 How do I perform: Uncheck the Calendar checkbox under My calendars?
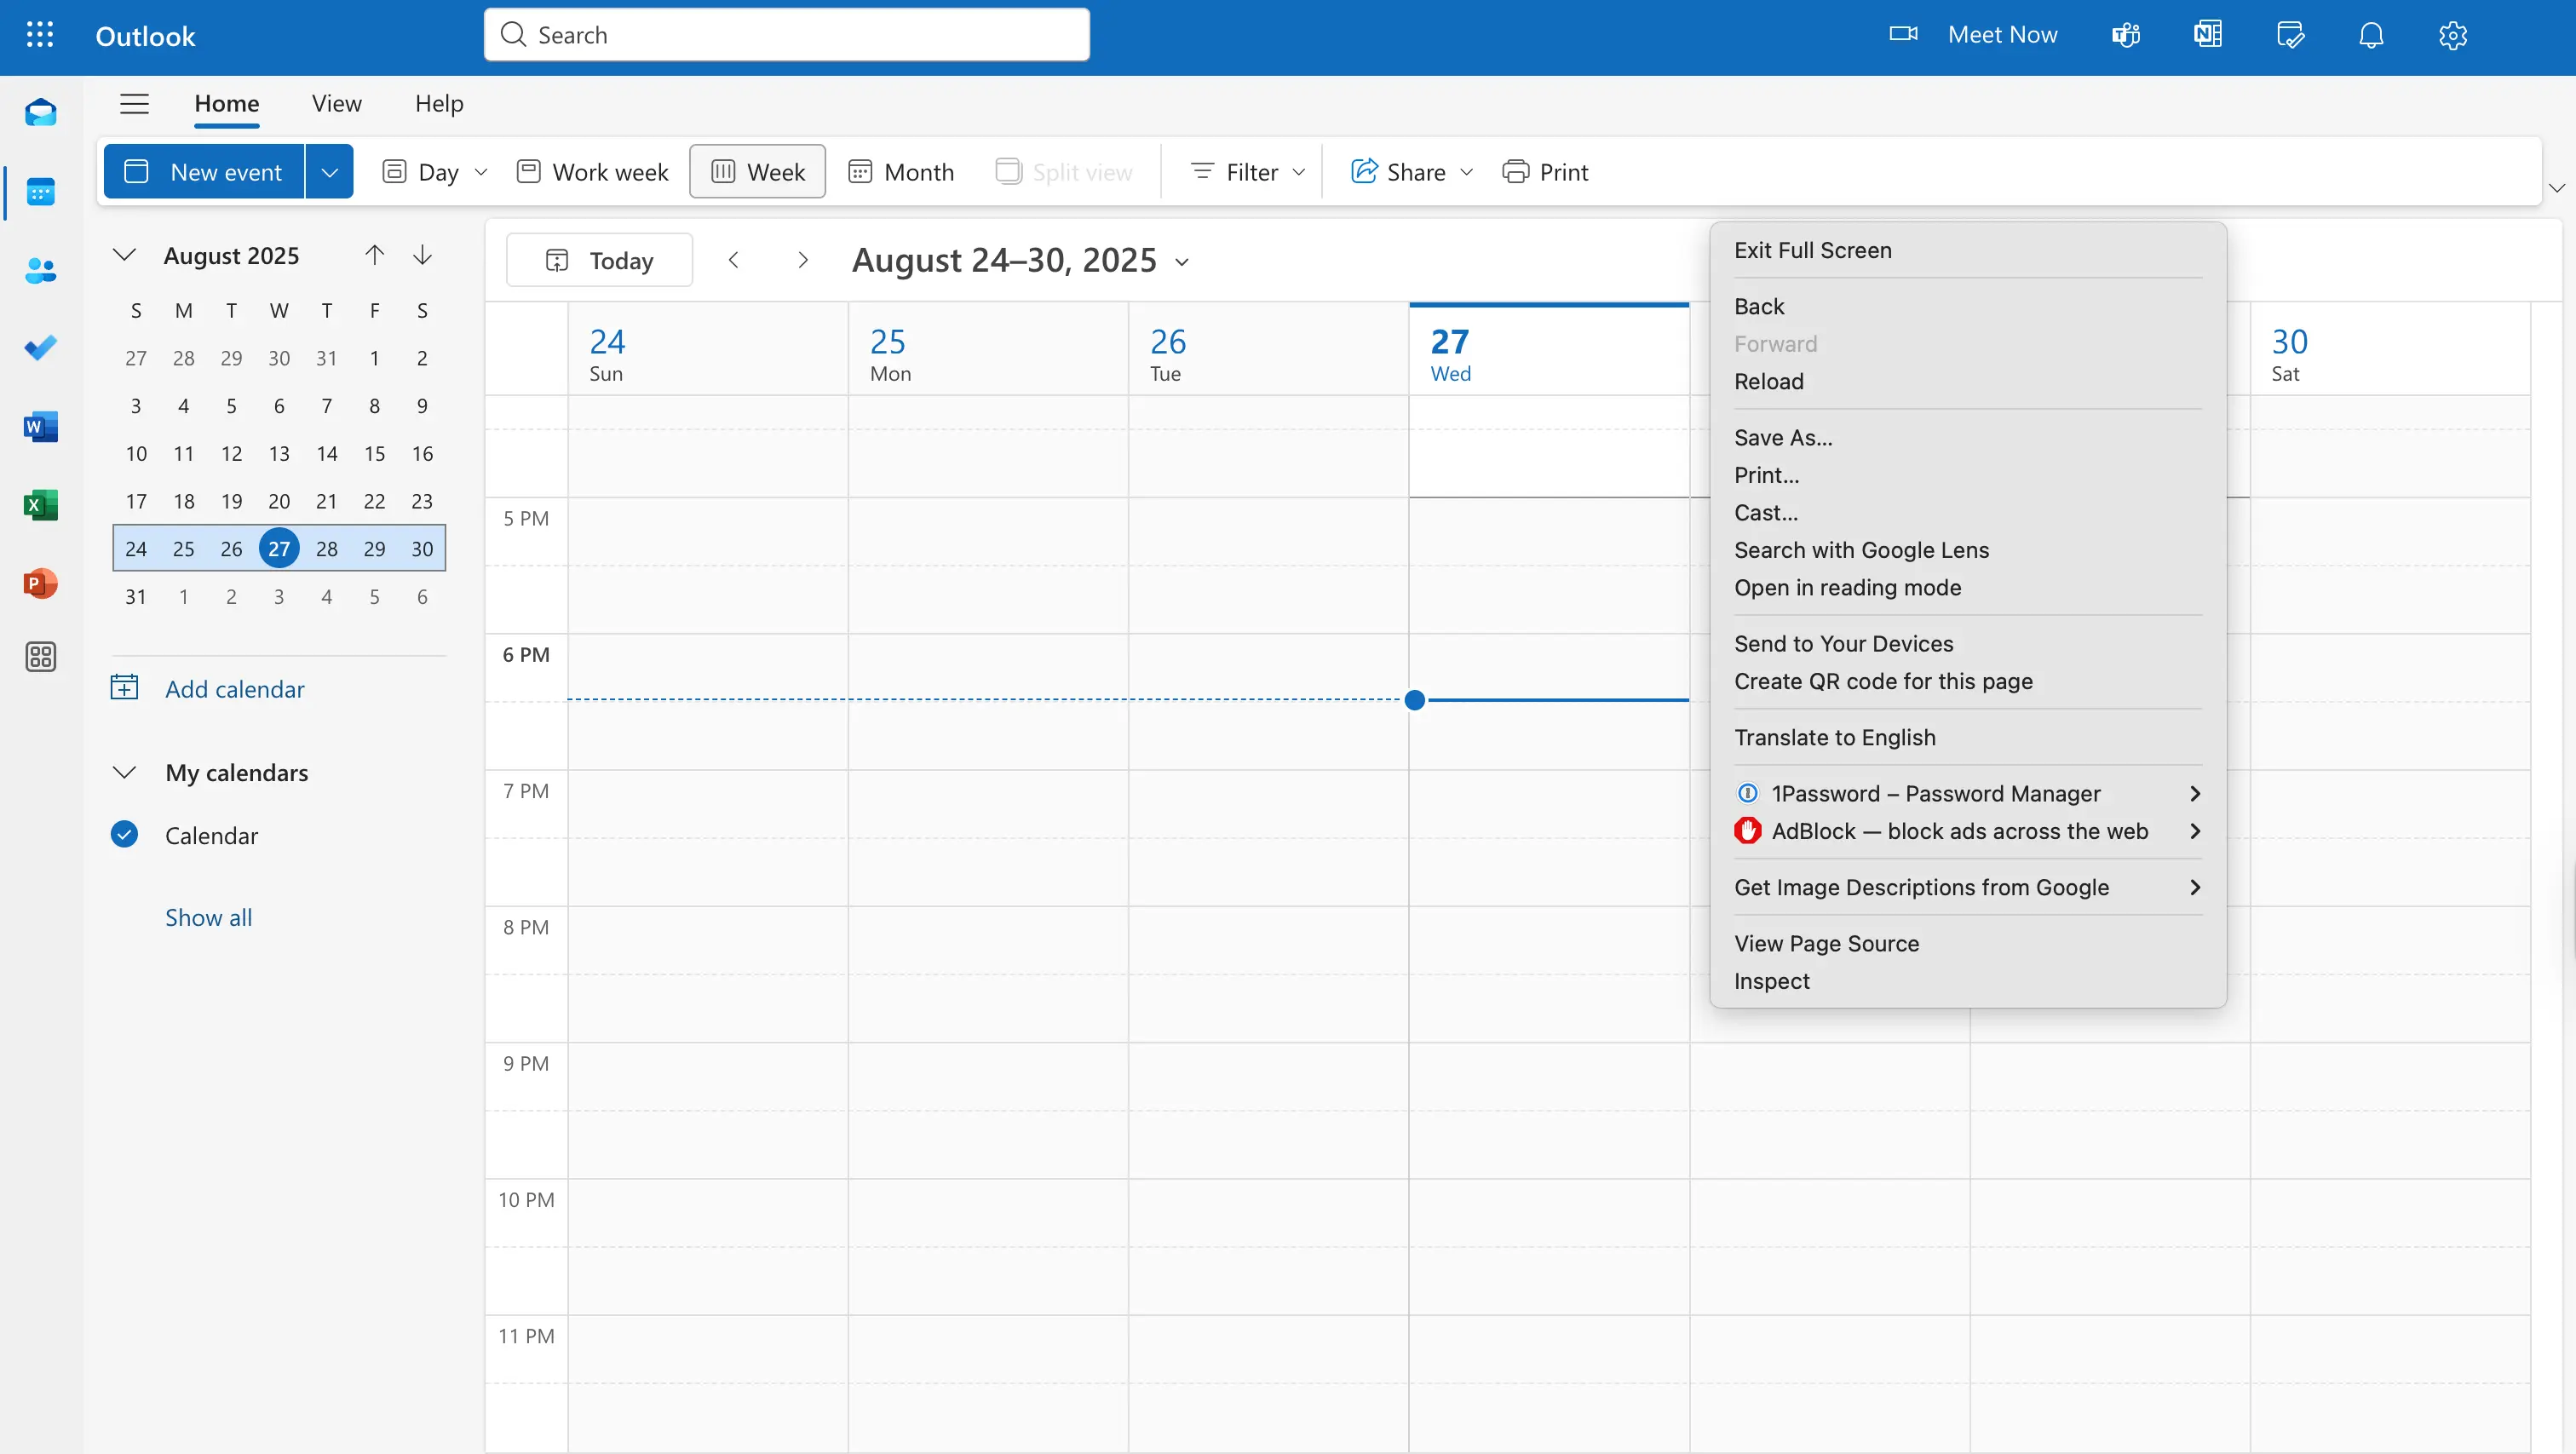click(x=124, y=834)
